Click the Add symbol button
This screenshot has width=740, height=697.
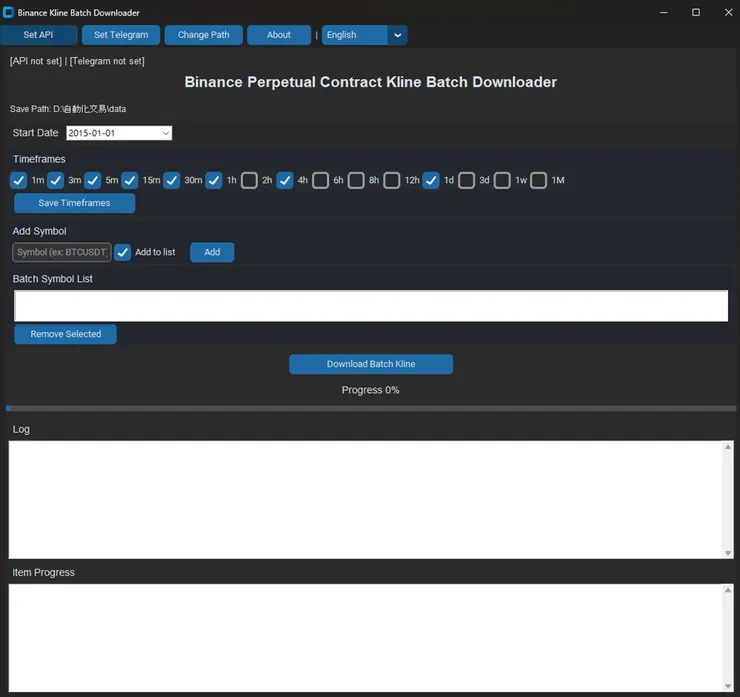tap(212, 252)
